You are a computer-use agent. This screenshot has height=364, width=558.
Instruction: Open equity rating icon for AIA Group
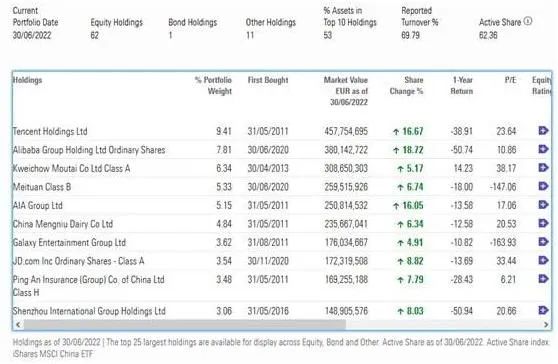(543, 205)
